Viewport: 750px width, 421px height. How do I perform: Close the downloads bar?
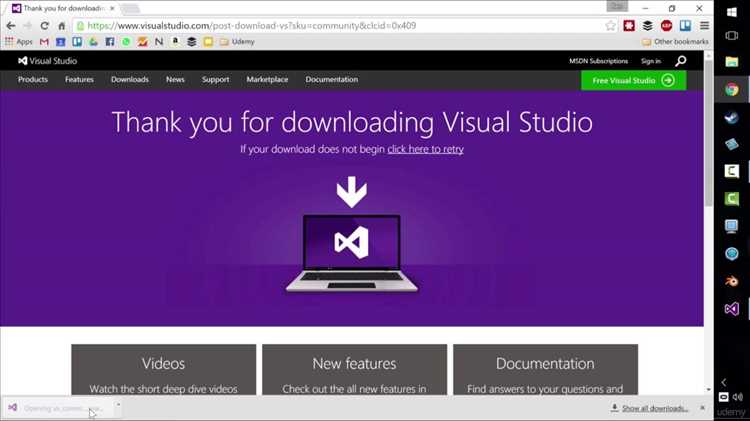702,408
